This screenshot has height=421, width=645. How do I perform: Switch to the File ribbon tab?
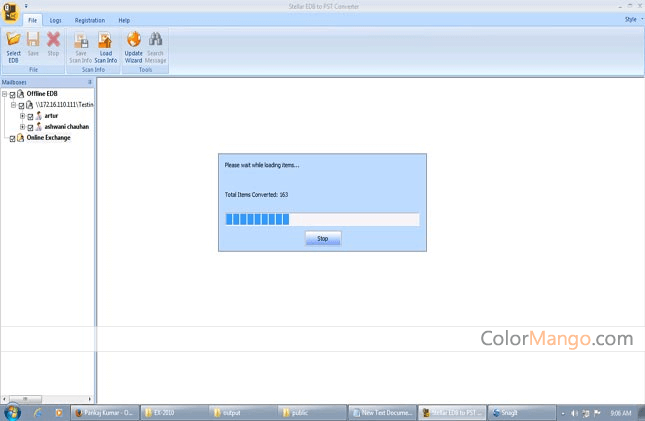click(x=32, y=20)
